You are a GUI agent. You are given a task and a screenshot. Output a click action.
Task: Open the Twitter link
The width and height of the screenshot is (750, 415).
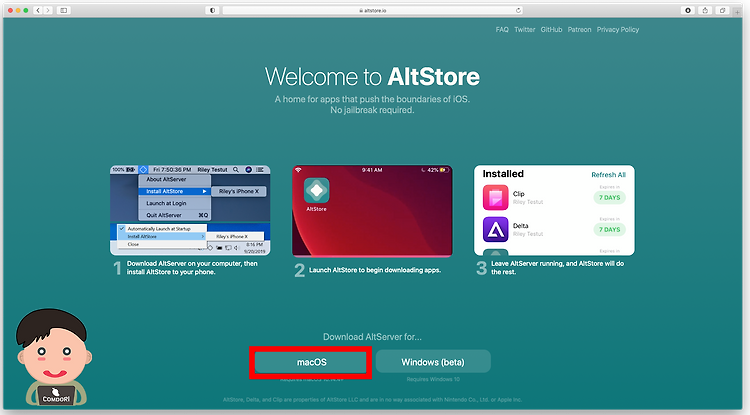[525, 30]
